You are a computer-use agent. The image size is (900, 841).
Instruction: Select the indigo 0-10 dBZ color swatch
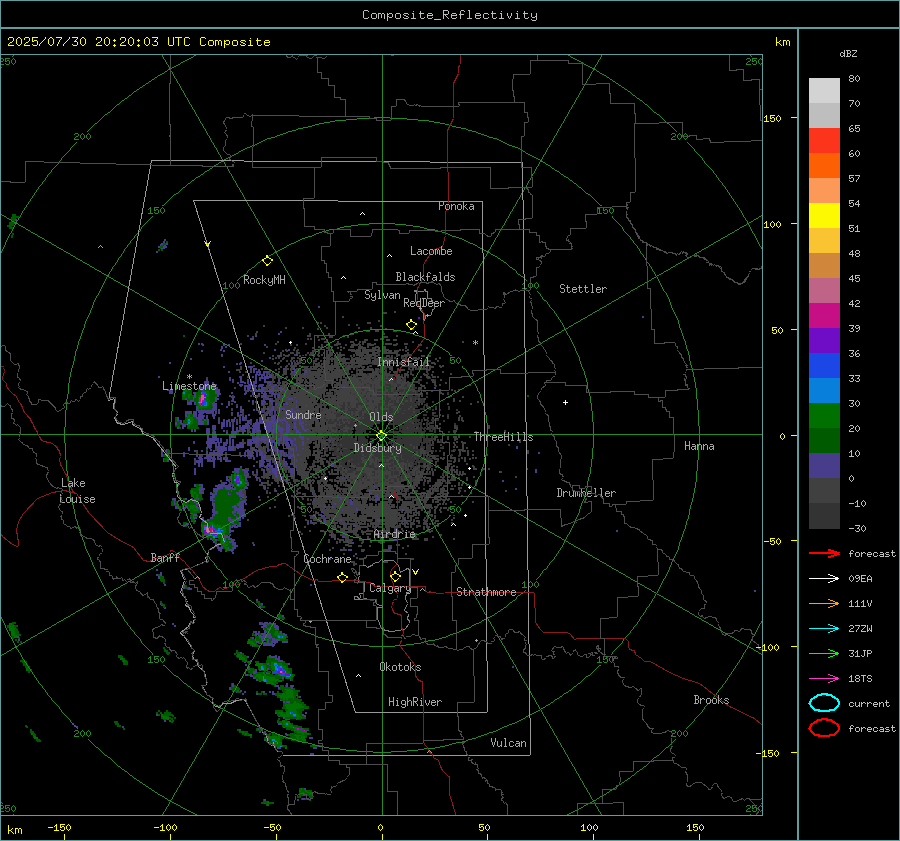tap(824, 466)
